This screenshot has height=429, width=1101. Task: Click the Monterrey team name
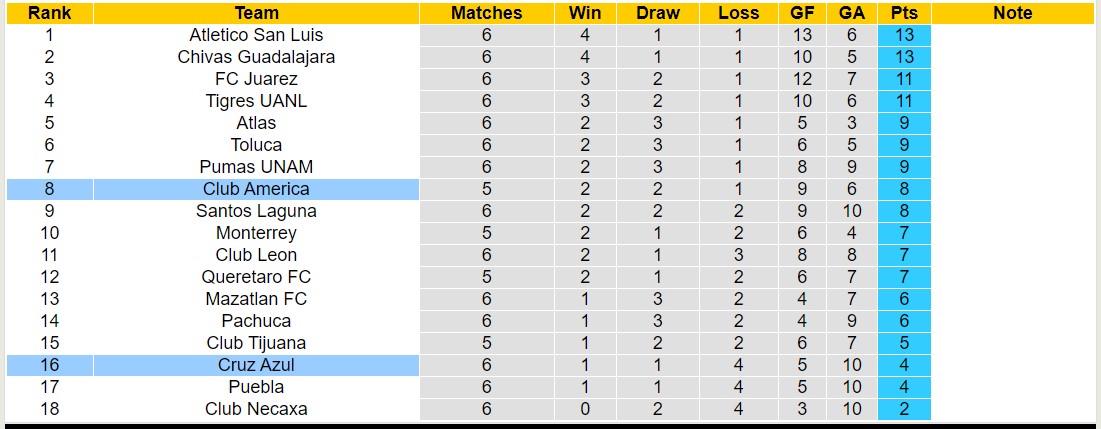point(256,233)
